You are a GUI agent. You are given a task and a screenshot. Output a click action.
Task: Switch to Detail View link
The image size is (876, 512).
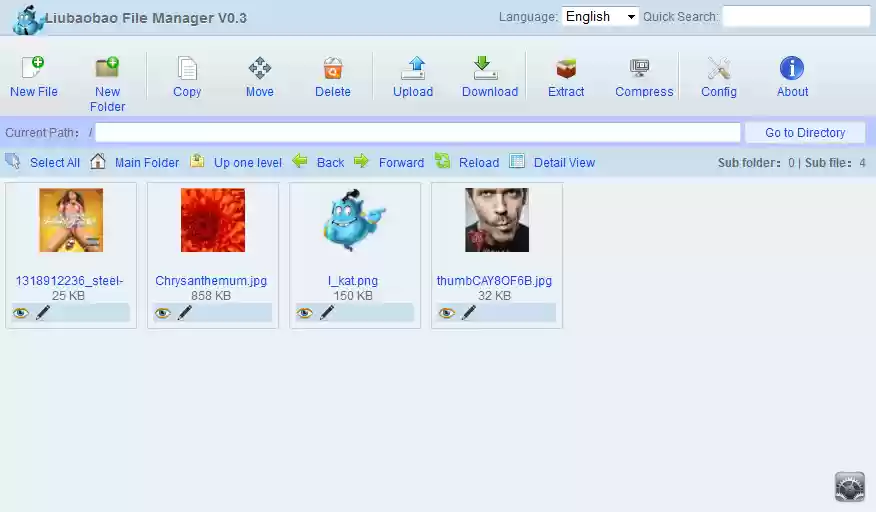[564, 163]
